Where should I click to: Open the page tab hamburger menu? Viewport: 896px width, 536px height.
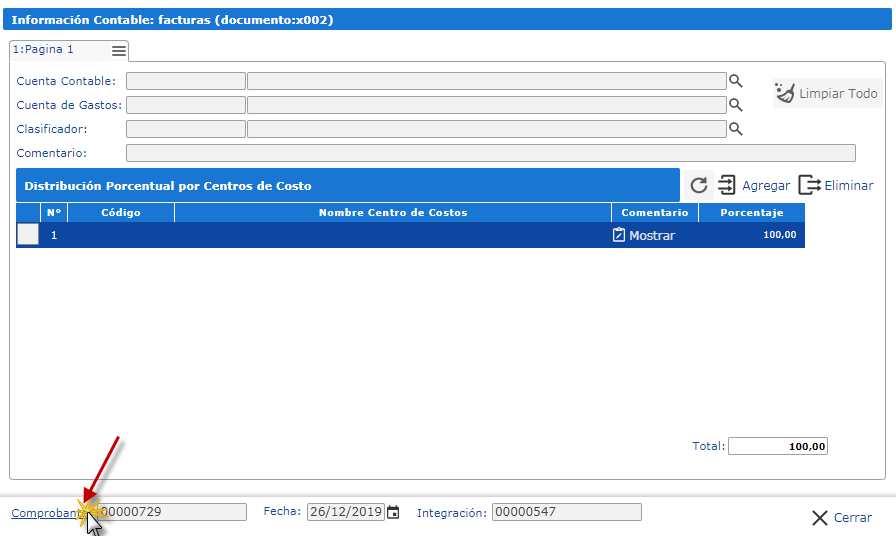coord(119,51)
